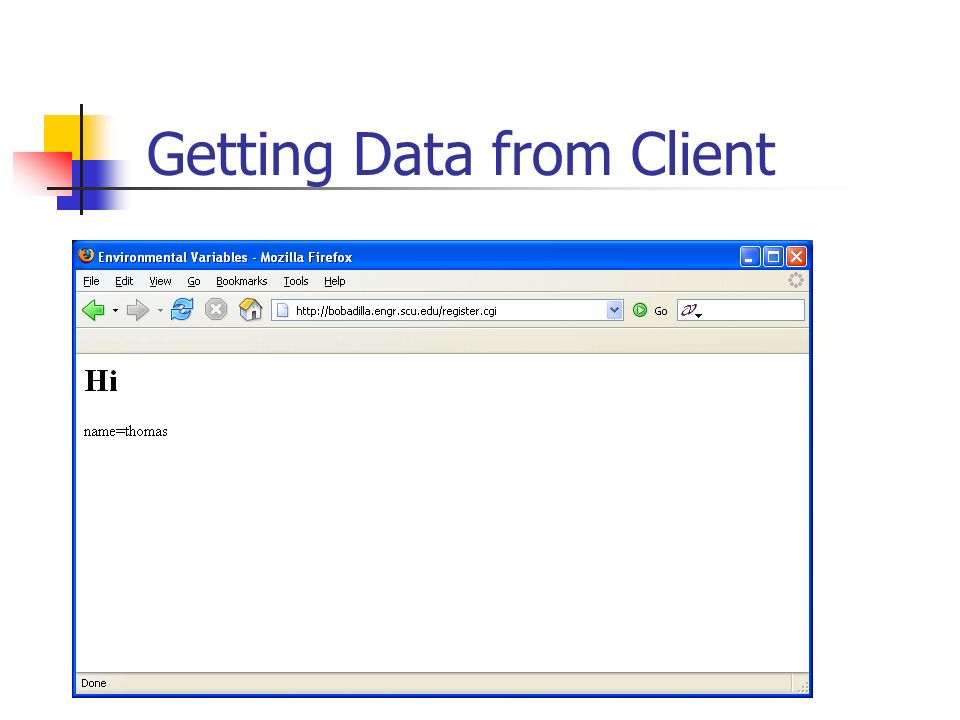The height and width of the screenshot is (720, 960).
Task: Reload the page with the Refresh icon
Action: click(182, 310)
